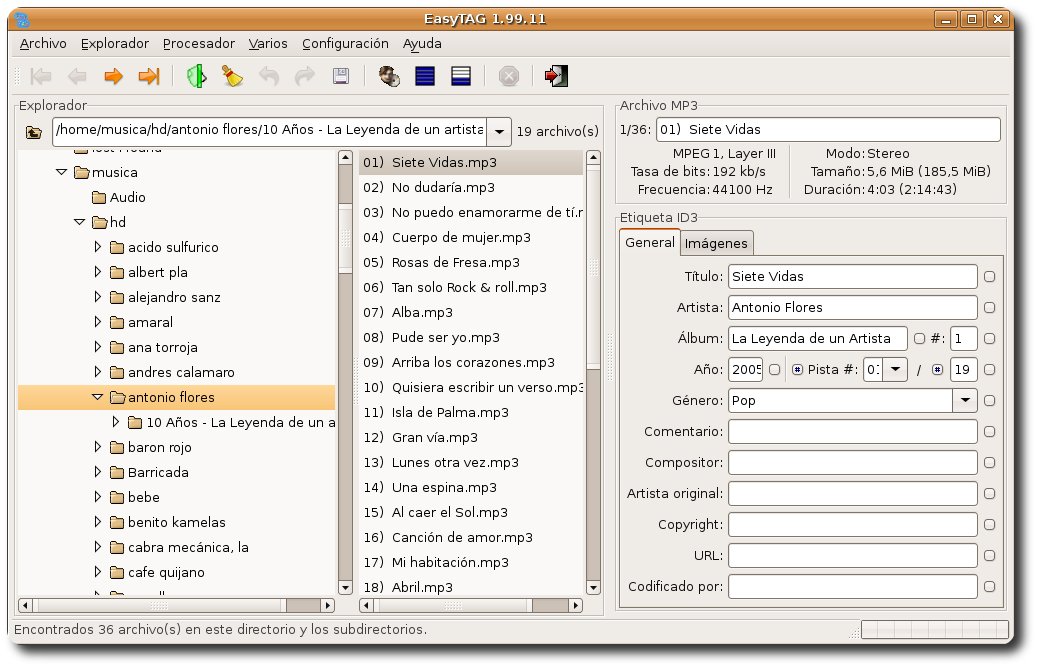This screenshot has width=1038, height=668.
Task: Select the amaral folder in tree
Action: click(150, 322)
